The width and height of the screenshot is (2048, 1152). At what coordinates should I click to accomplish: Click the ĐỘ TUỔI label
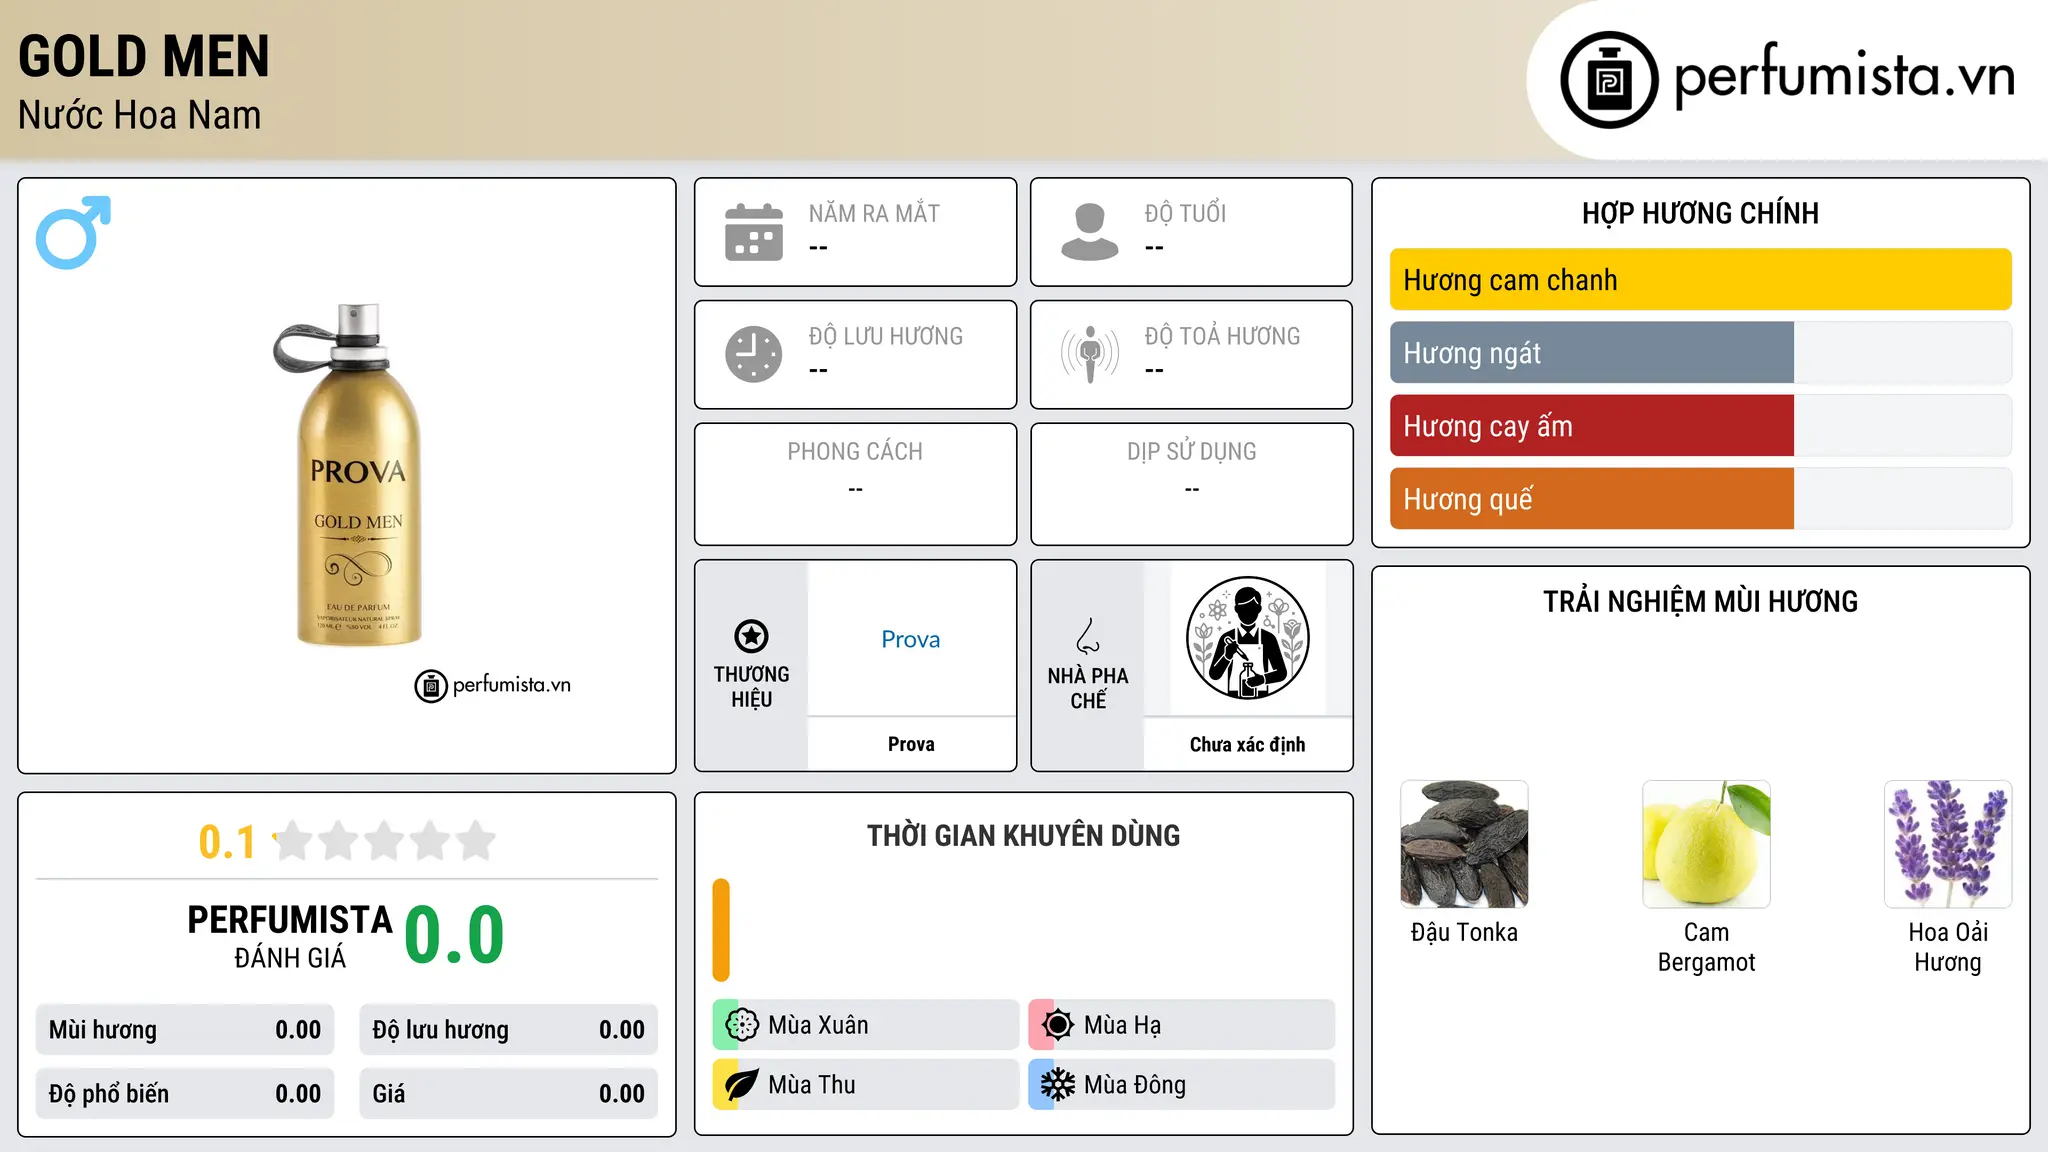pos(1185,213)
